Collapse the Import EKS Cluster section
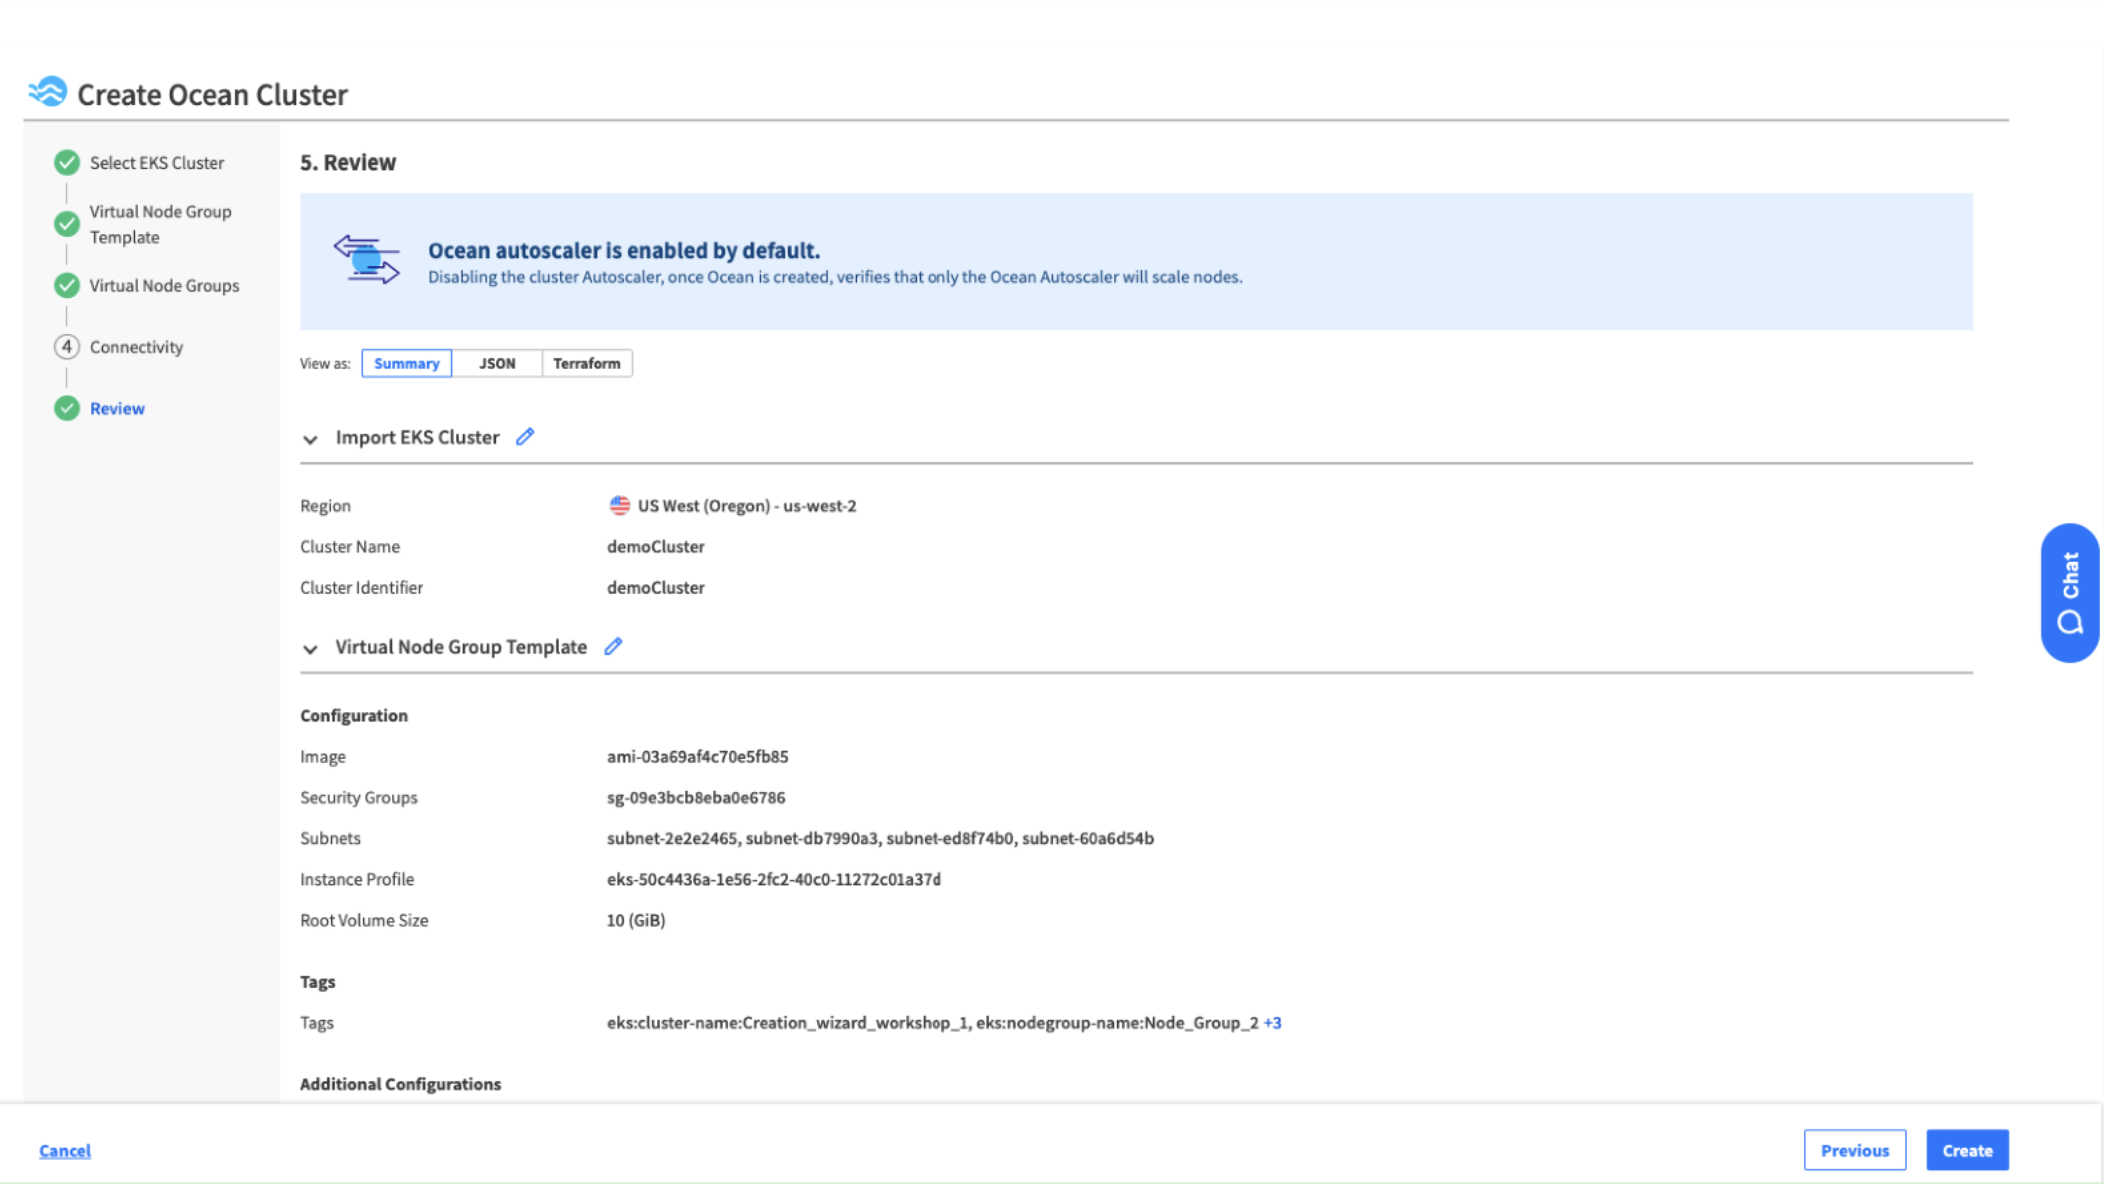Viewport: 2104px width, 1184px height. click(x=310, y=439)
